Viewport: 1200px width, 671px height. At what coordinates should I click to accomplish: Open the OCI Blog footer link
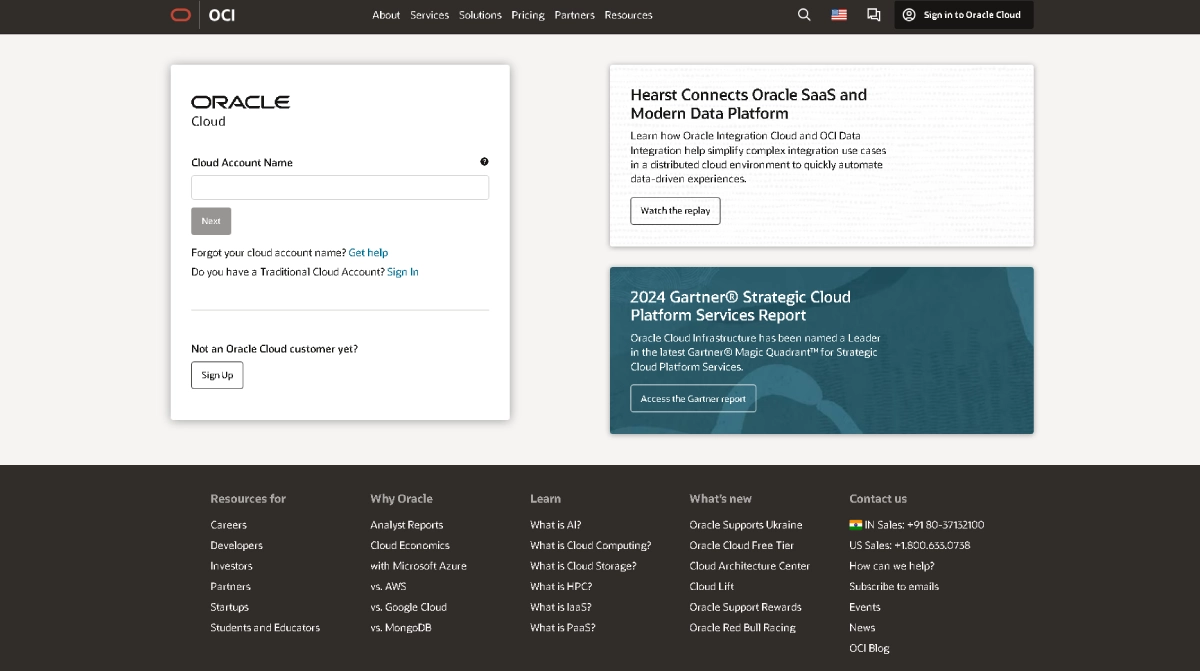coord(869,648)
